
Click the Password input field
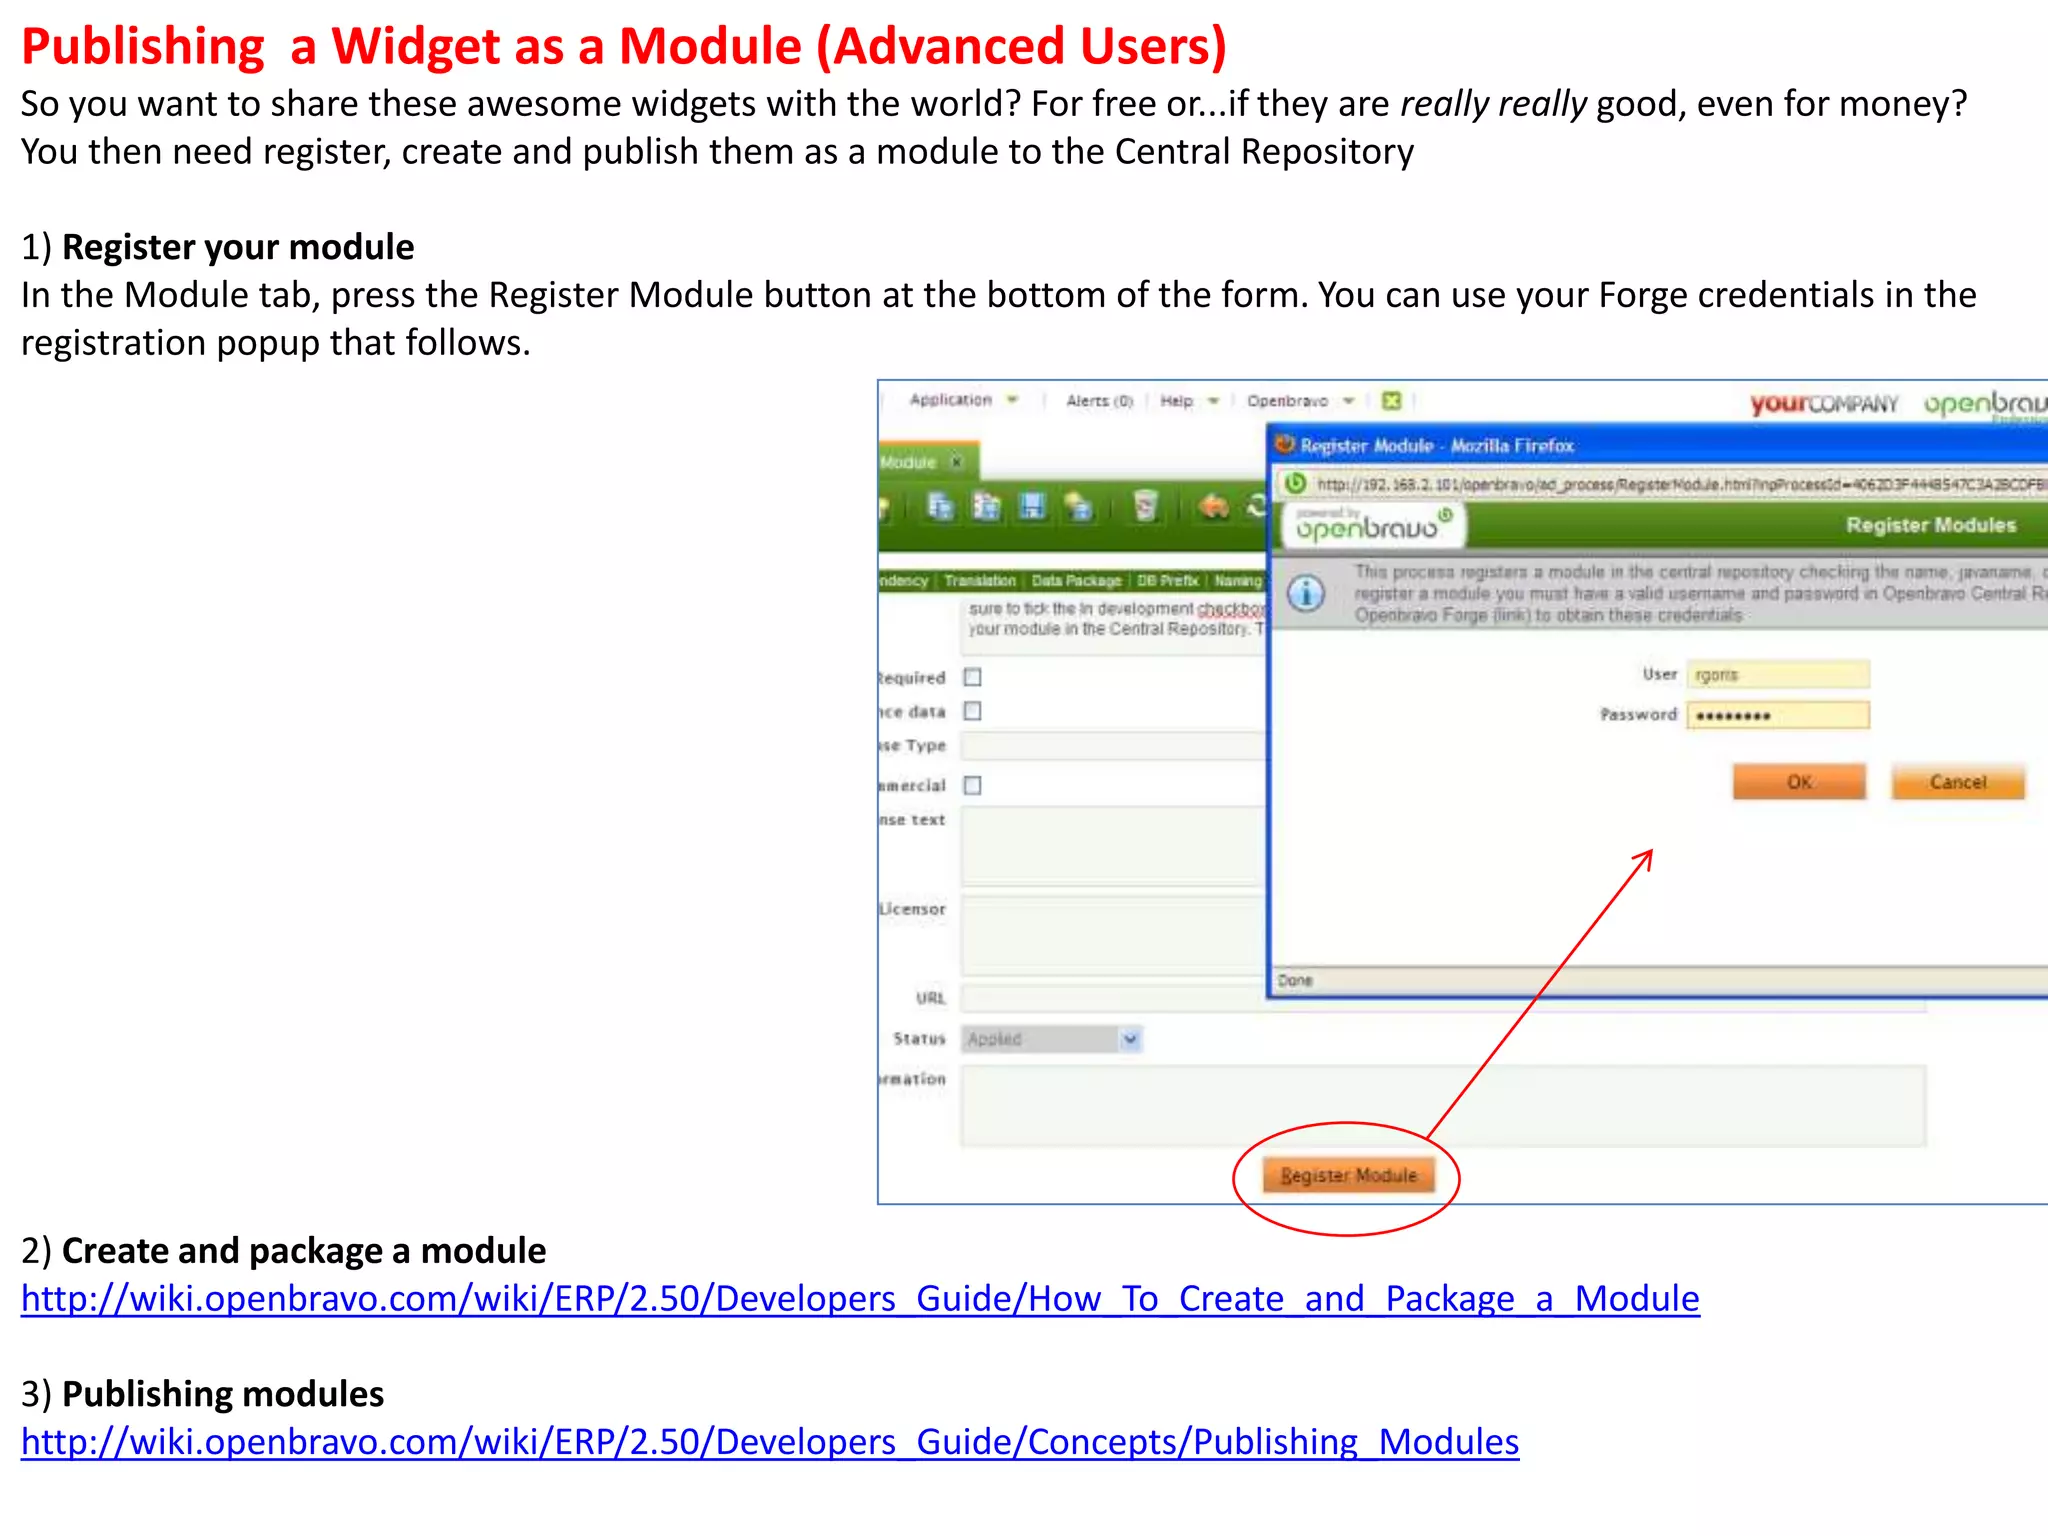click(1778, 715)
